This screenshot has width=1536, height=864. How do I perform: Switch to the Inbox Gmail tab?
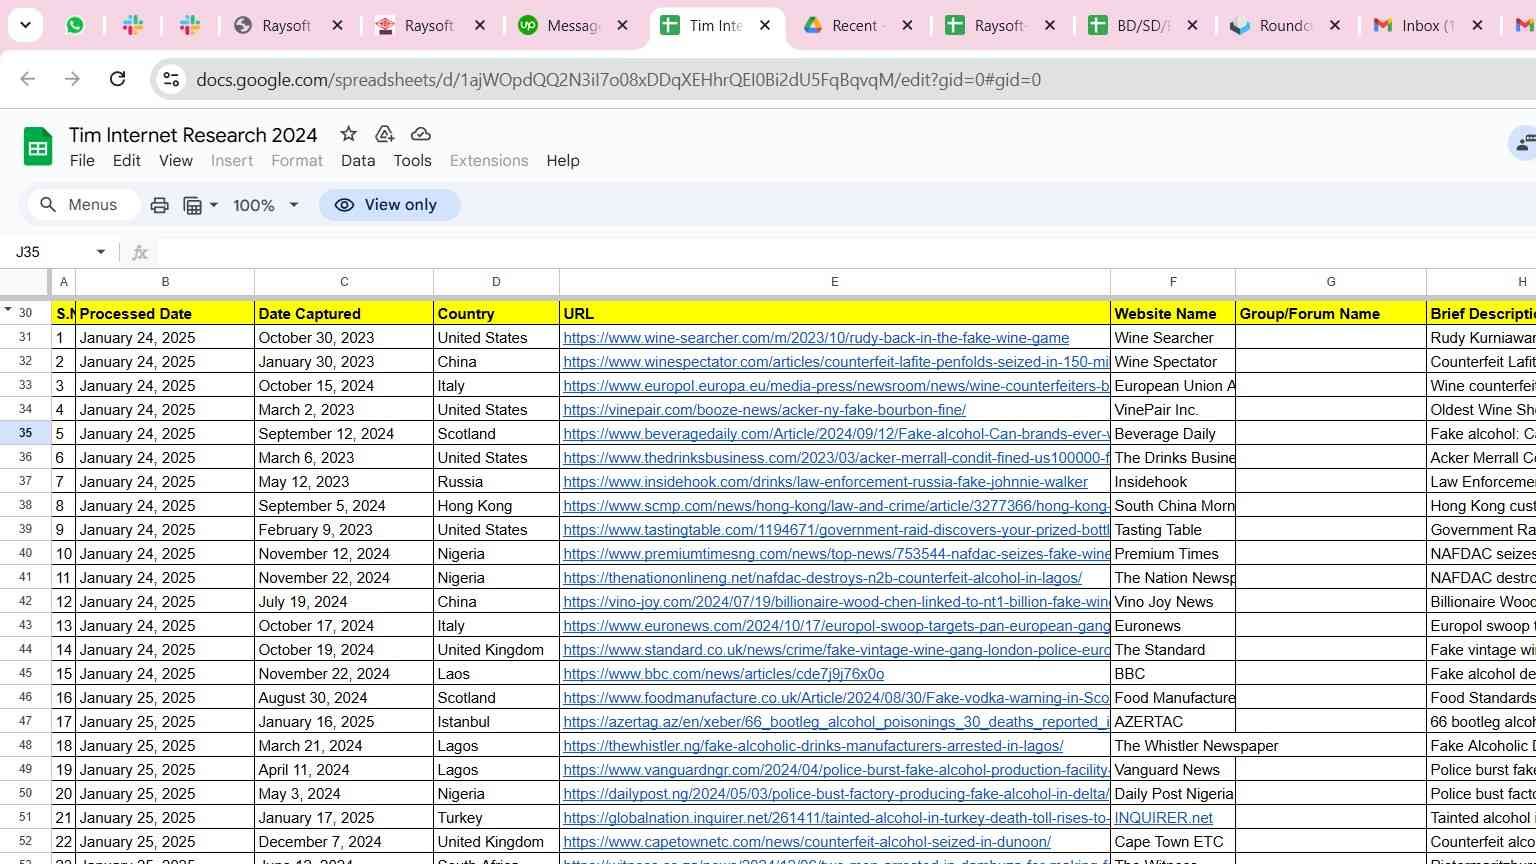(1415, 25)
